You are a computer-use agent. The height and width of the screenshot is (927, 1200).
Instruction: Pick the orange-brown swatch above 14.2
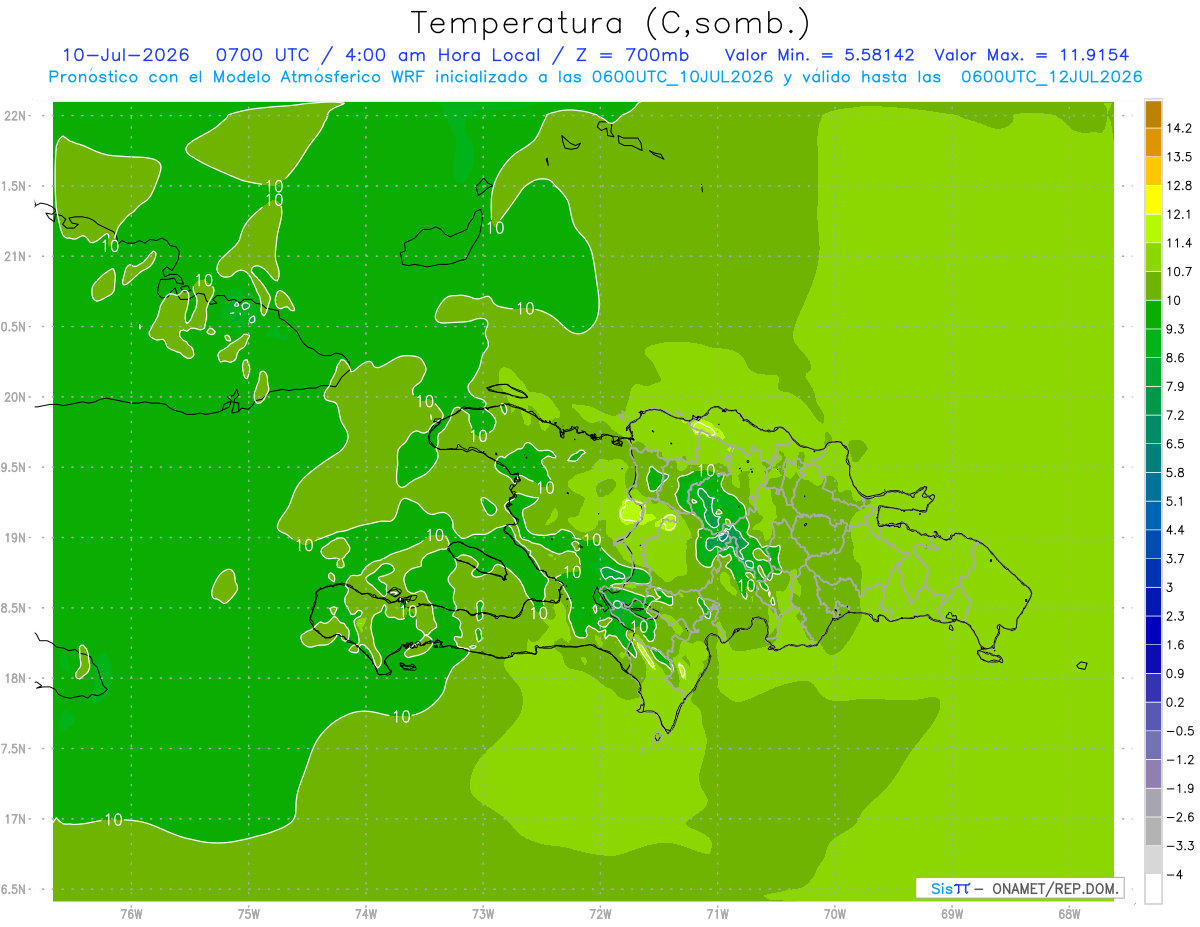coord(1153,114)
